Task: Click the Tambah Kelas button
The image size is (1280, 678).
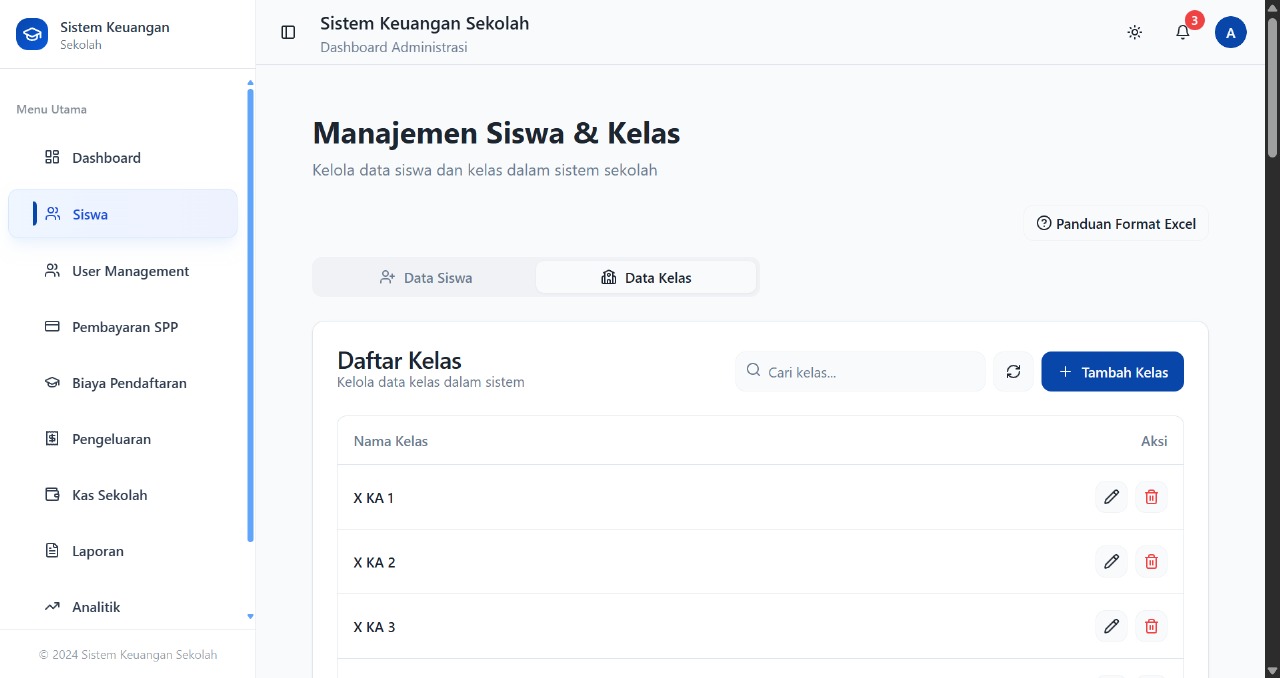Action: pyautogui.click(x=1113, y=371)
